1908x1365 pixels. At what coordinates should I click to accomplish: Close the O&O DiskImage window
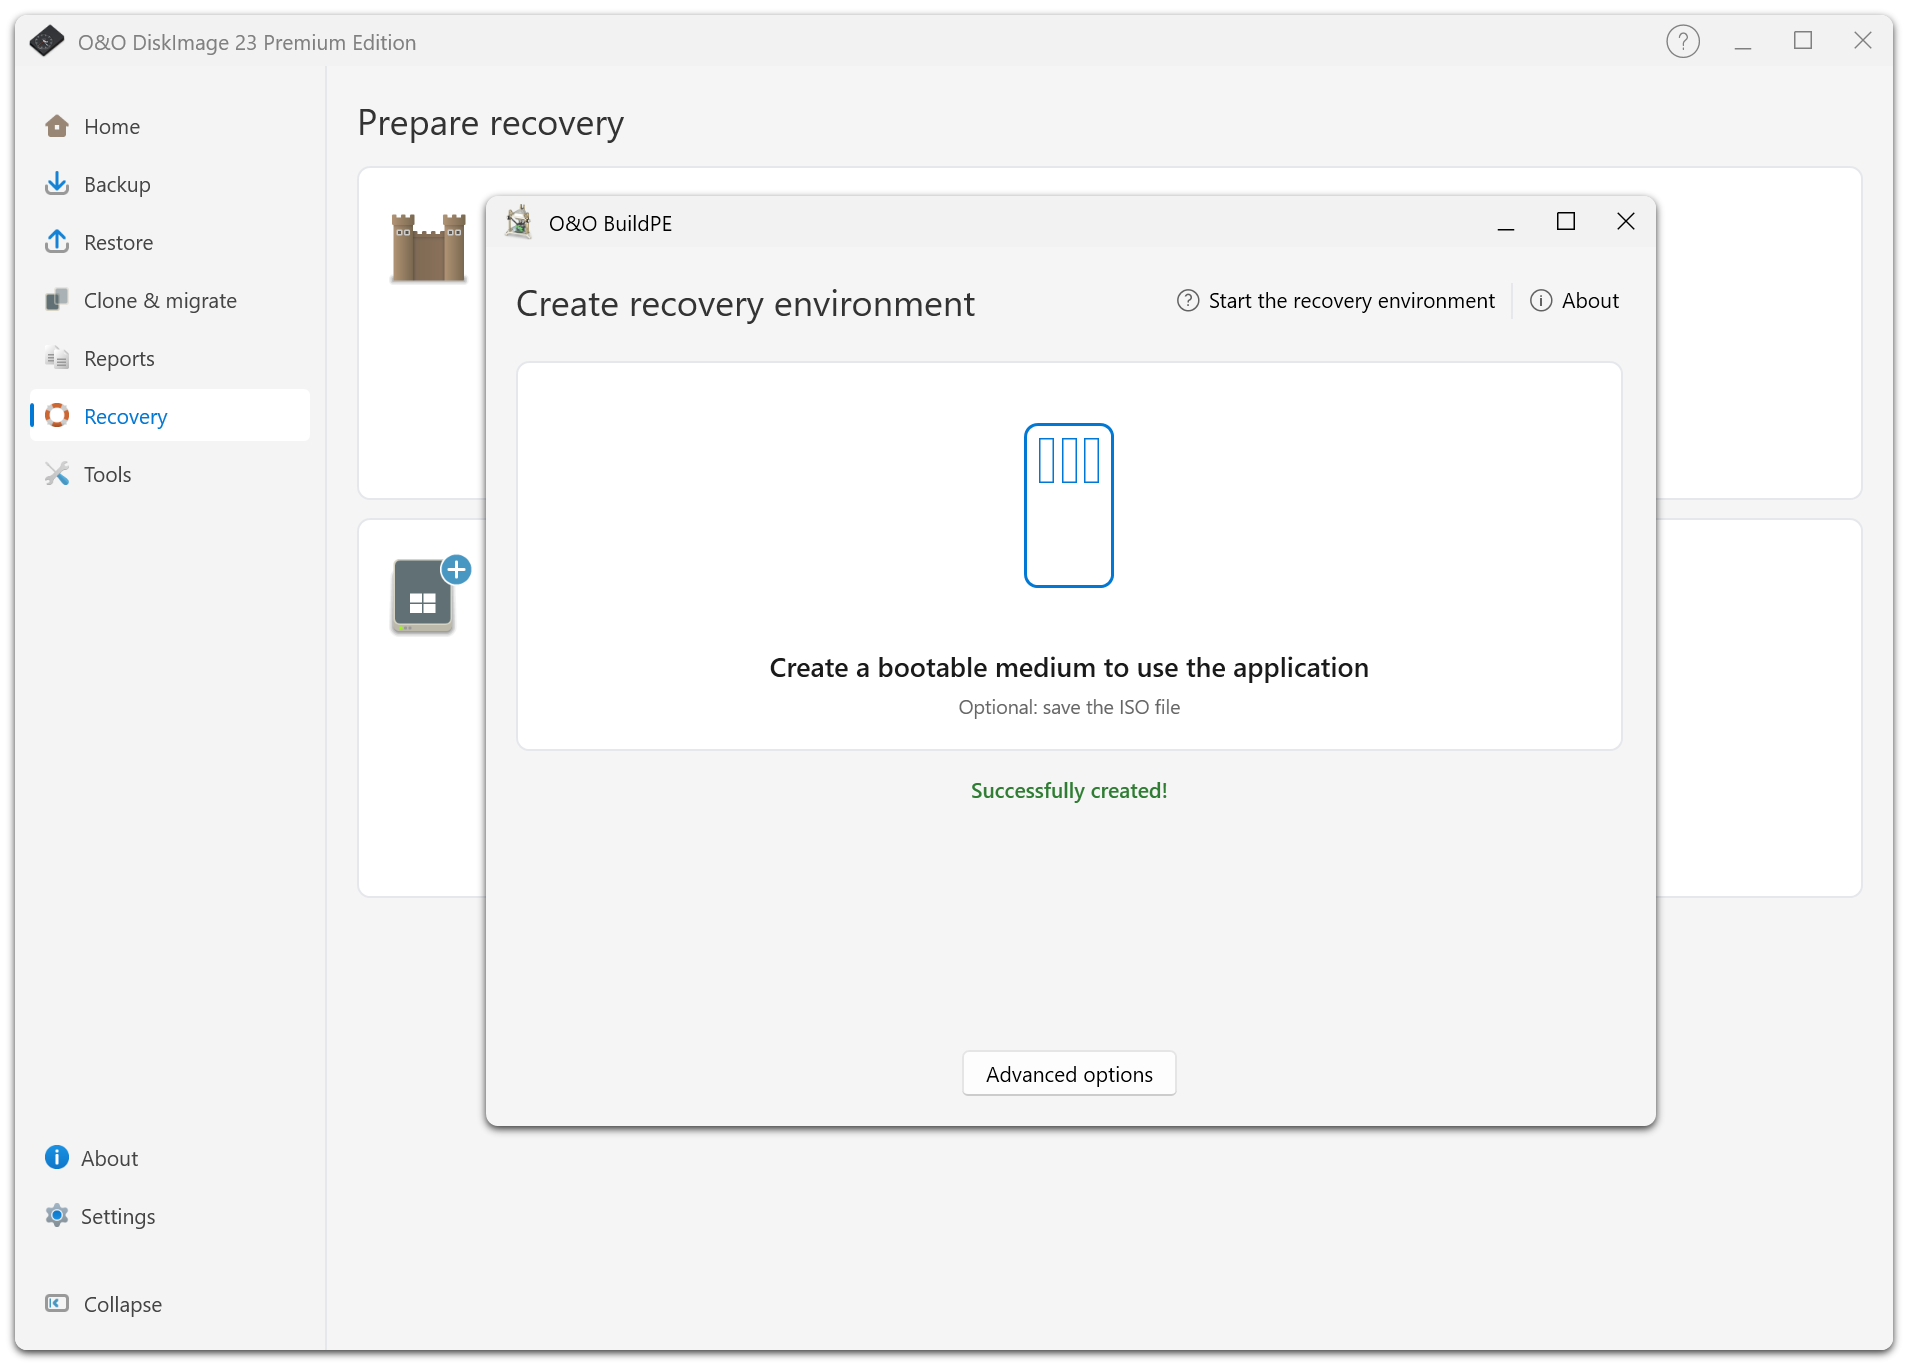(1863, 41)
